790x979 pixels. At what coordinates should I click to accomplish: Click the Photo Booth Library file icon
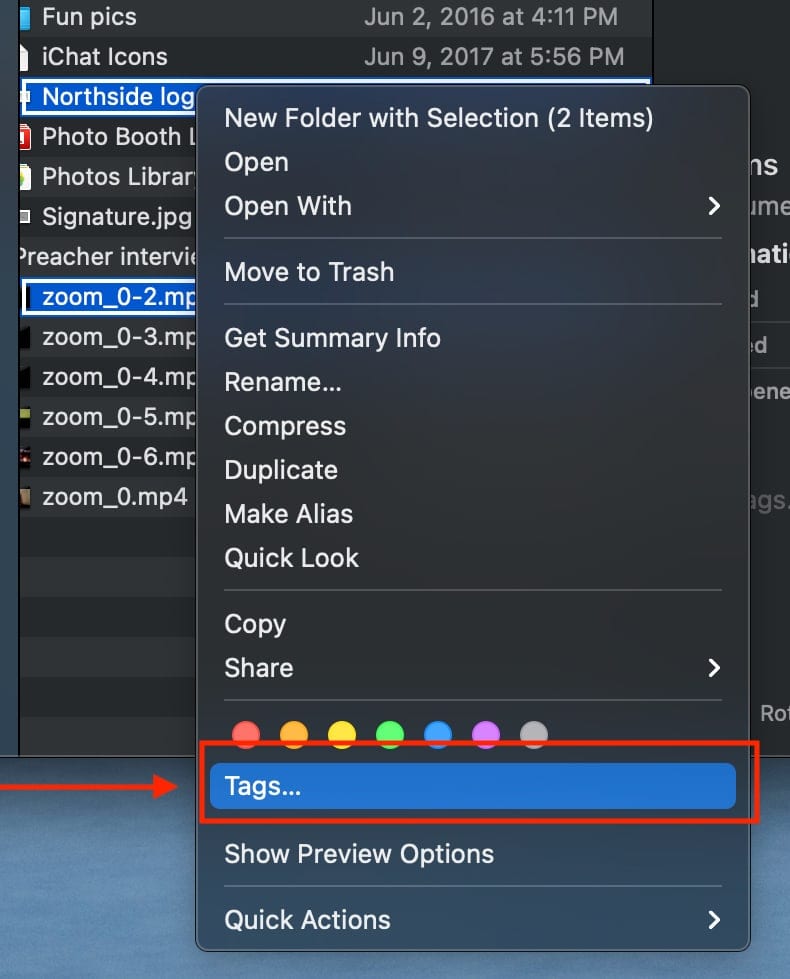(24, 136)
